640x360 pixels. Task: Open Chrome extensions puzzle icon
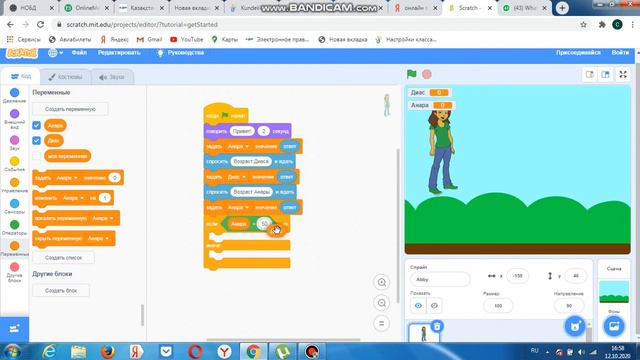point(602,24)
